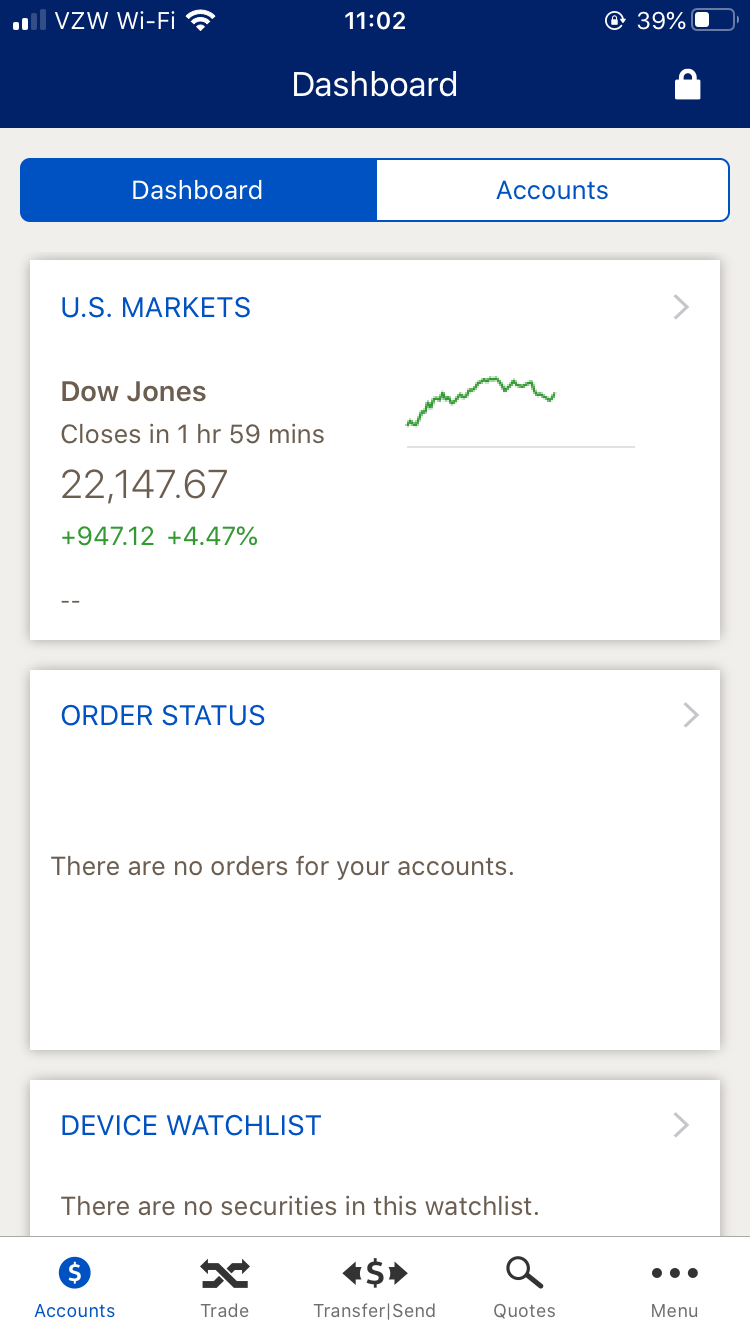Select the Trade tab label
This screenshot has width=750, height=1334.
225,1310
